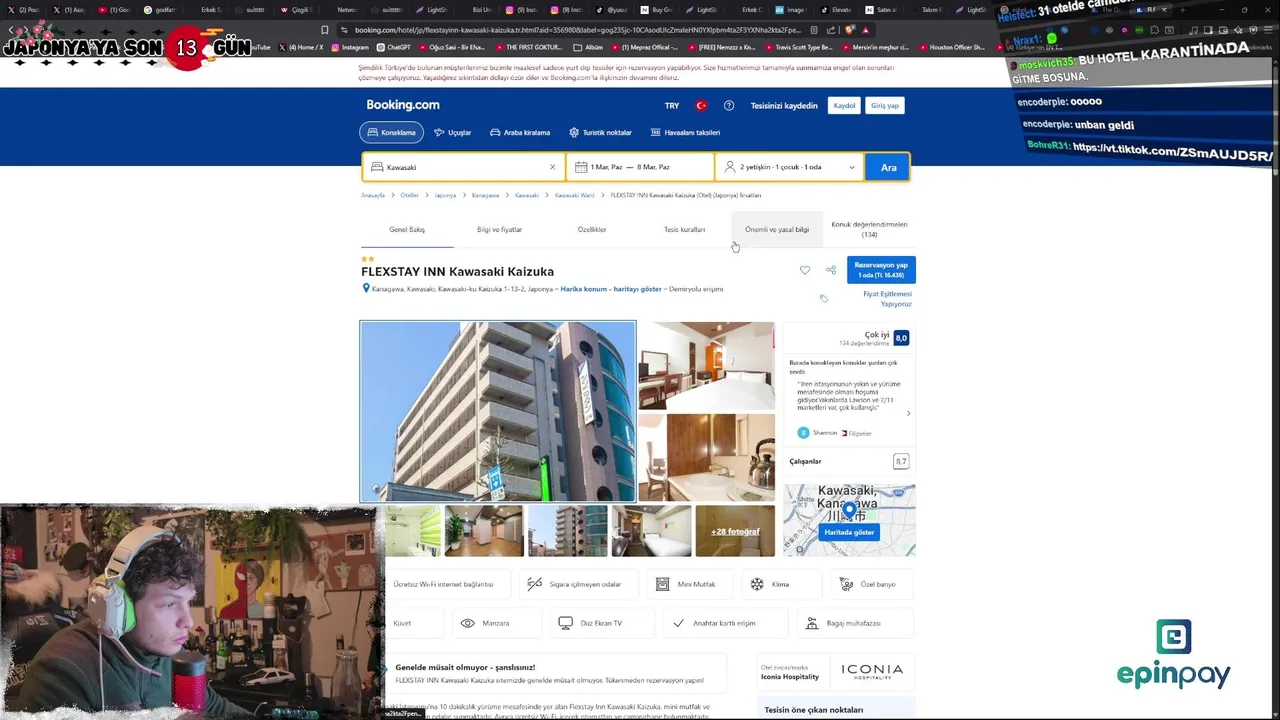Image resolution: width=1280 pixels, height=720 pixels.
Task: Click the Özel banyo shower icon
Action: (846, 584)
